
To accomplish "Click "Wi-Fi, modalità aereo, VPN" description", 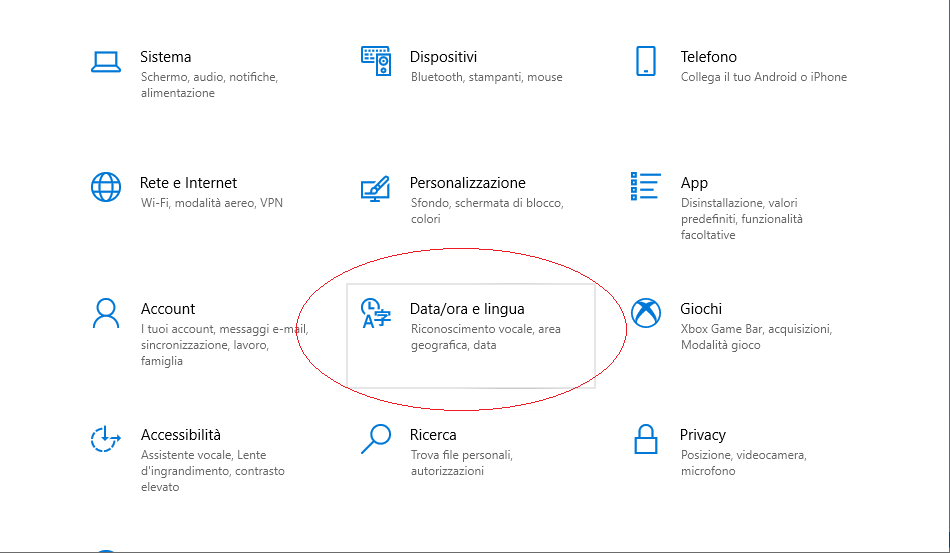I will 211,203.
